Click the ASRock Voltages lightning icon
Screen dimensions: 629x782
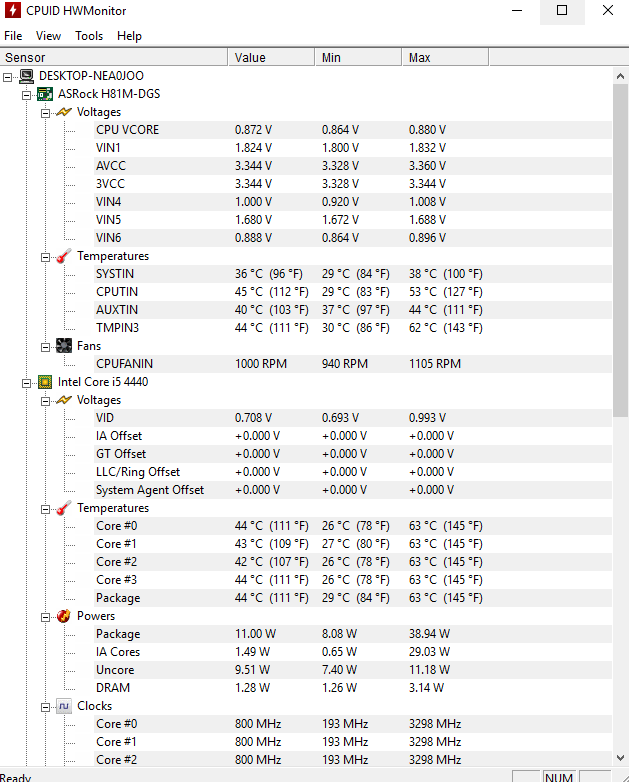point(64,112)
